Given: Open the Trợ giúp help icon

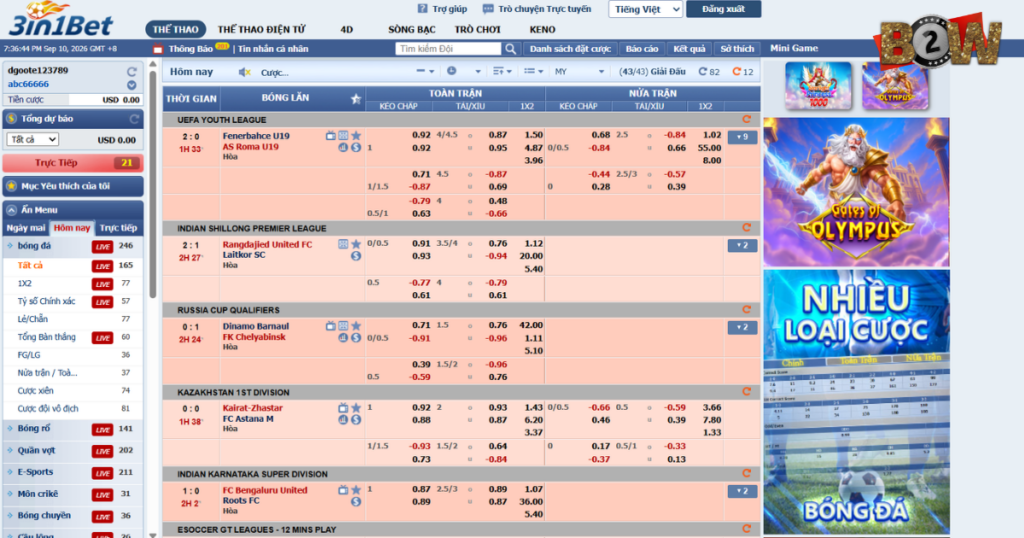Looking at the screenshot, I should click(x=423, y=9).
